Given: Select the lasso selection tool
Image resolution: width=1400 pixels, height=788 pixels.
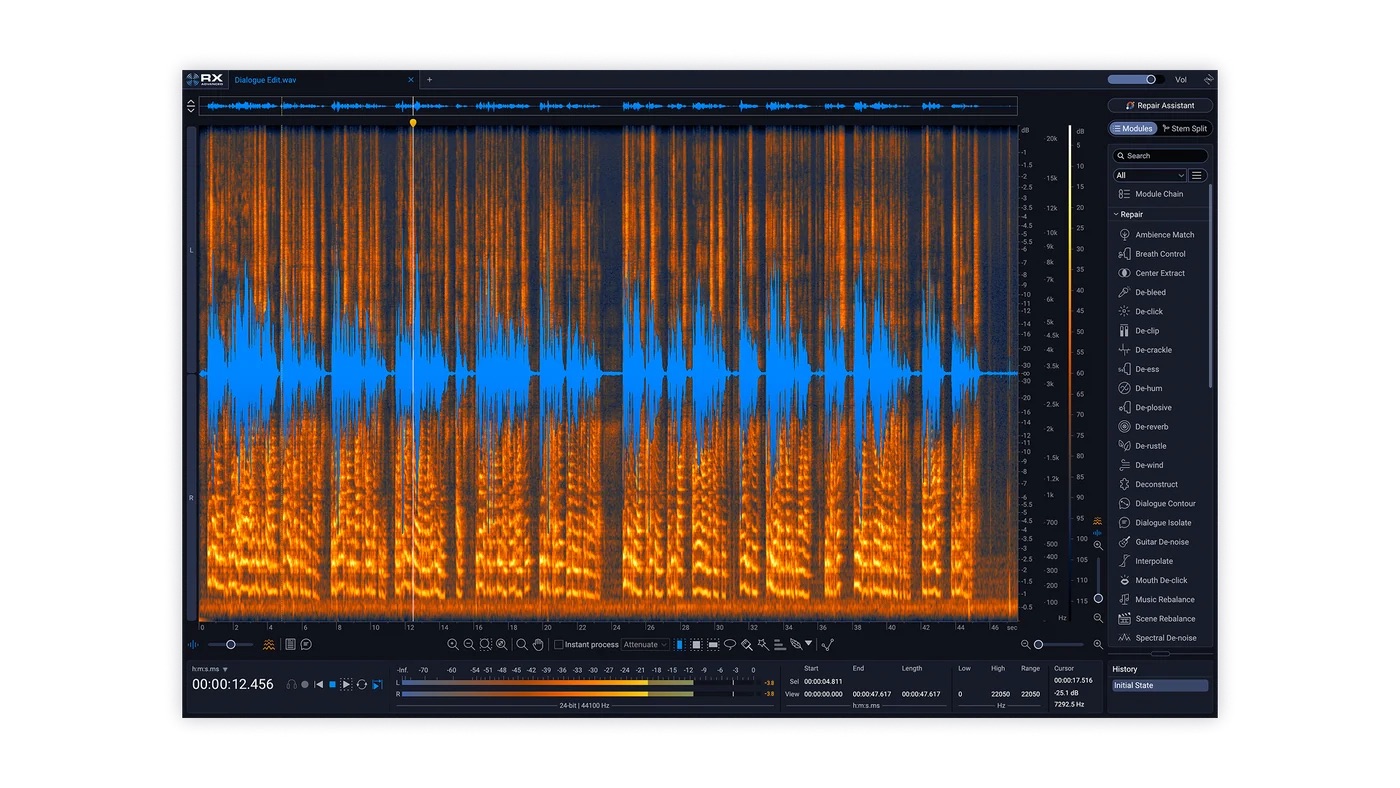Looking at the screenshot, I should pyautogui.click(x=730, y=645).
